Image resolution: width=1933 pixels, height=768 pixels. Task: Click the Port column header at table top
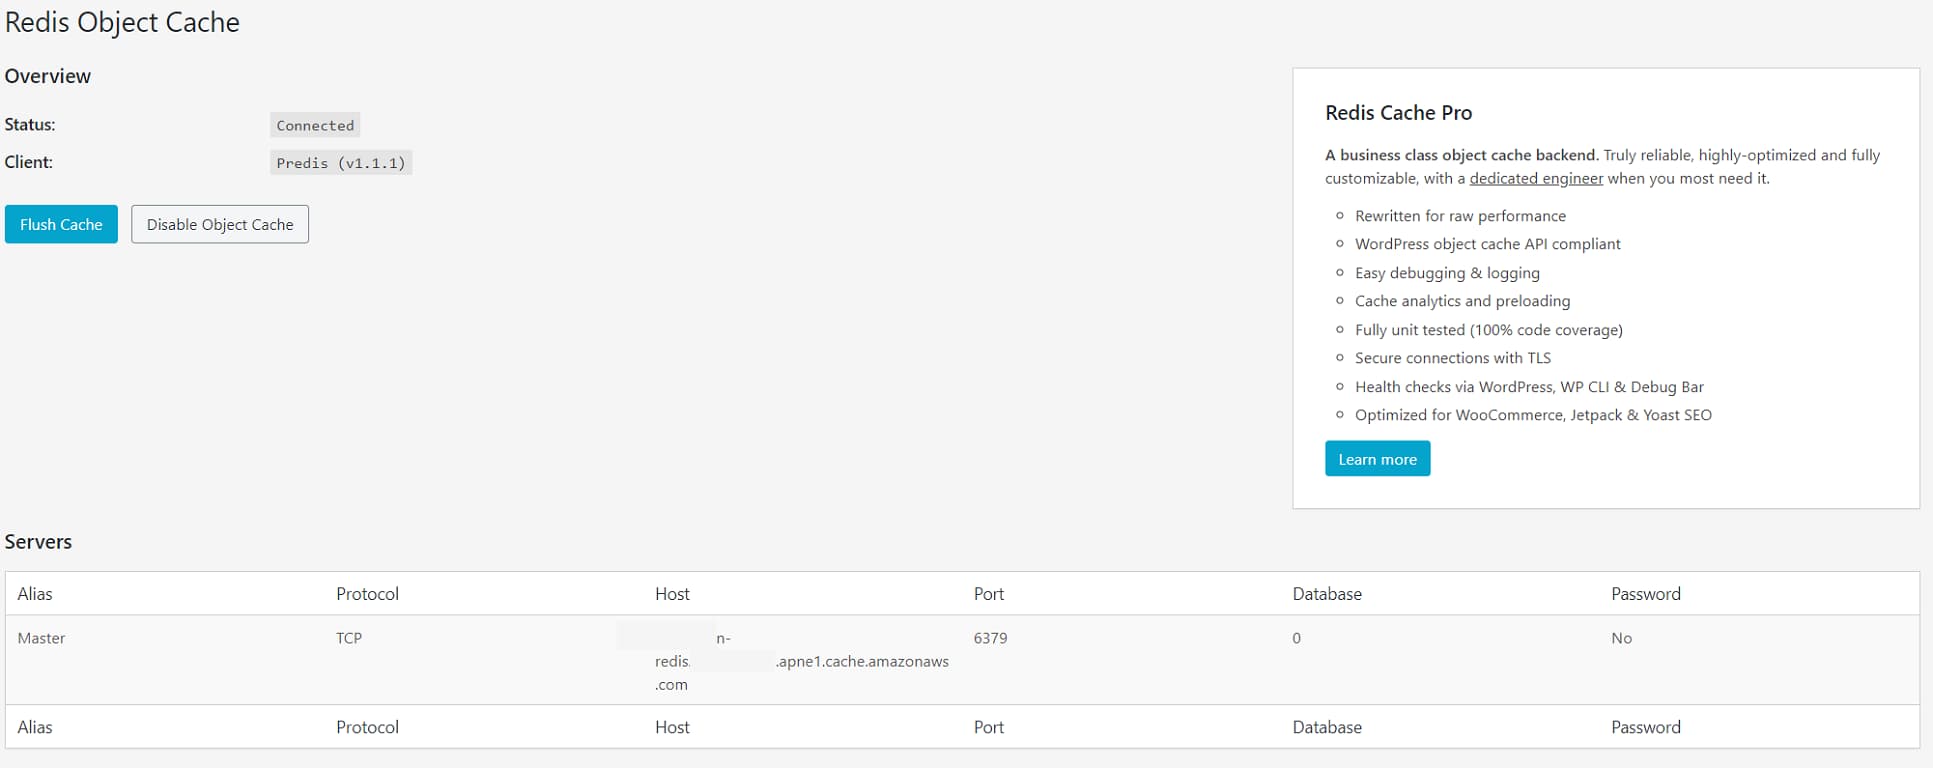[x=988, y=594]
